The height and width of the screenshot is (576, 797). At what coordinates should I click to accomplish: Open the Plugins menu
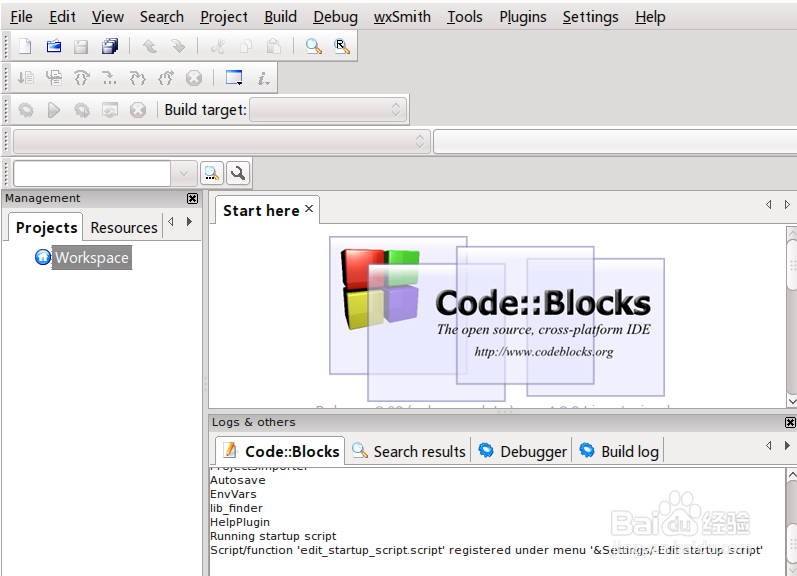[x=523, y=17]
